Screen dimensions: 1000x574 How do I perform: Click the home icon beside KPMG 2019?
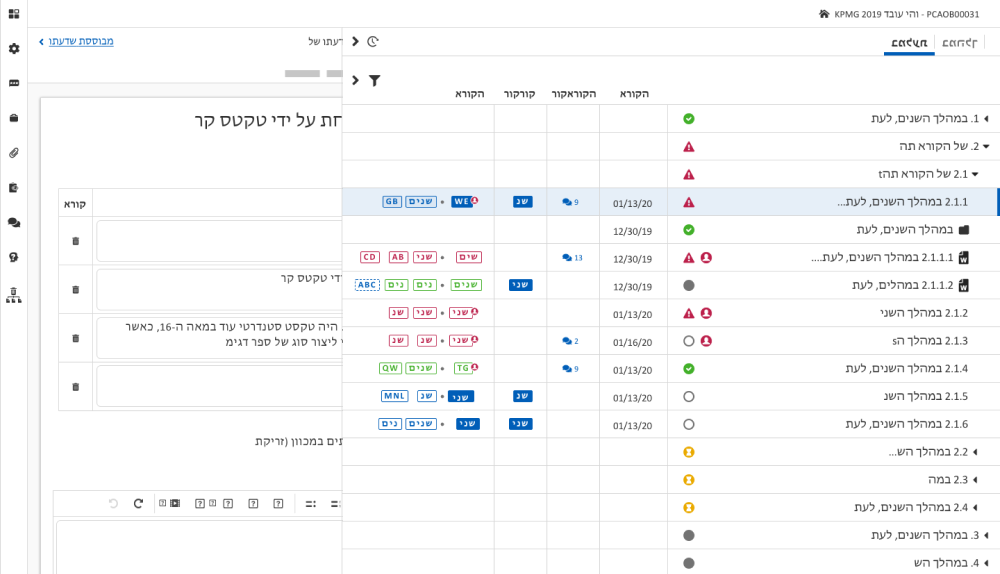click(824, 14)
